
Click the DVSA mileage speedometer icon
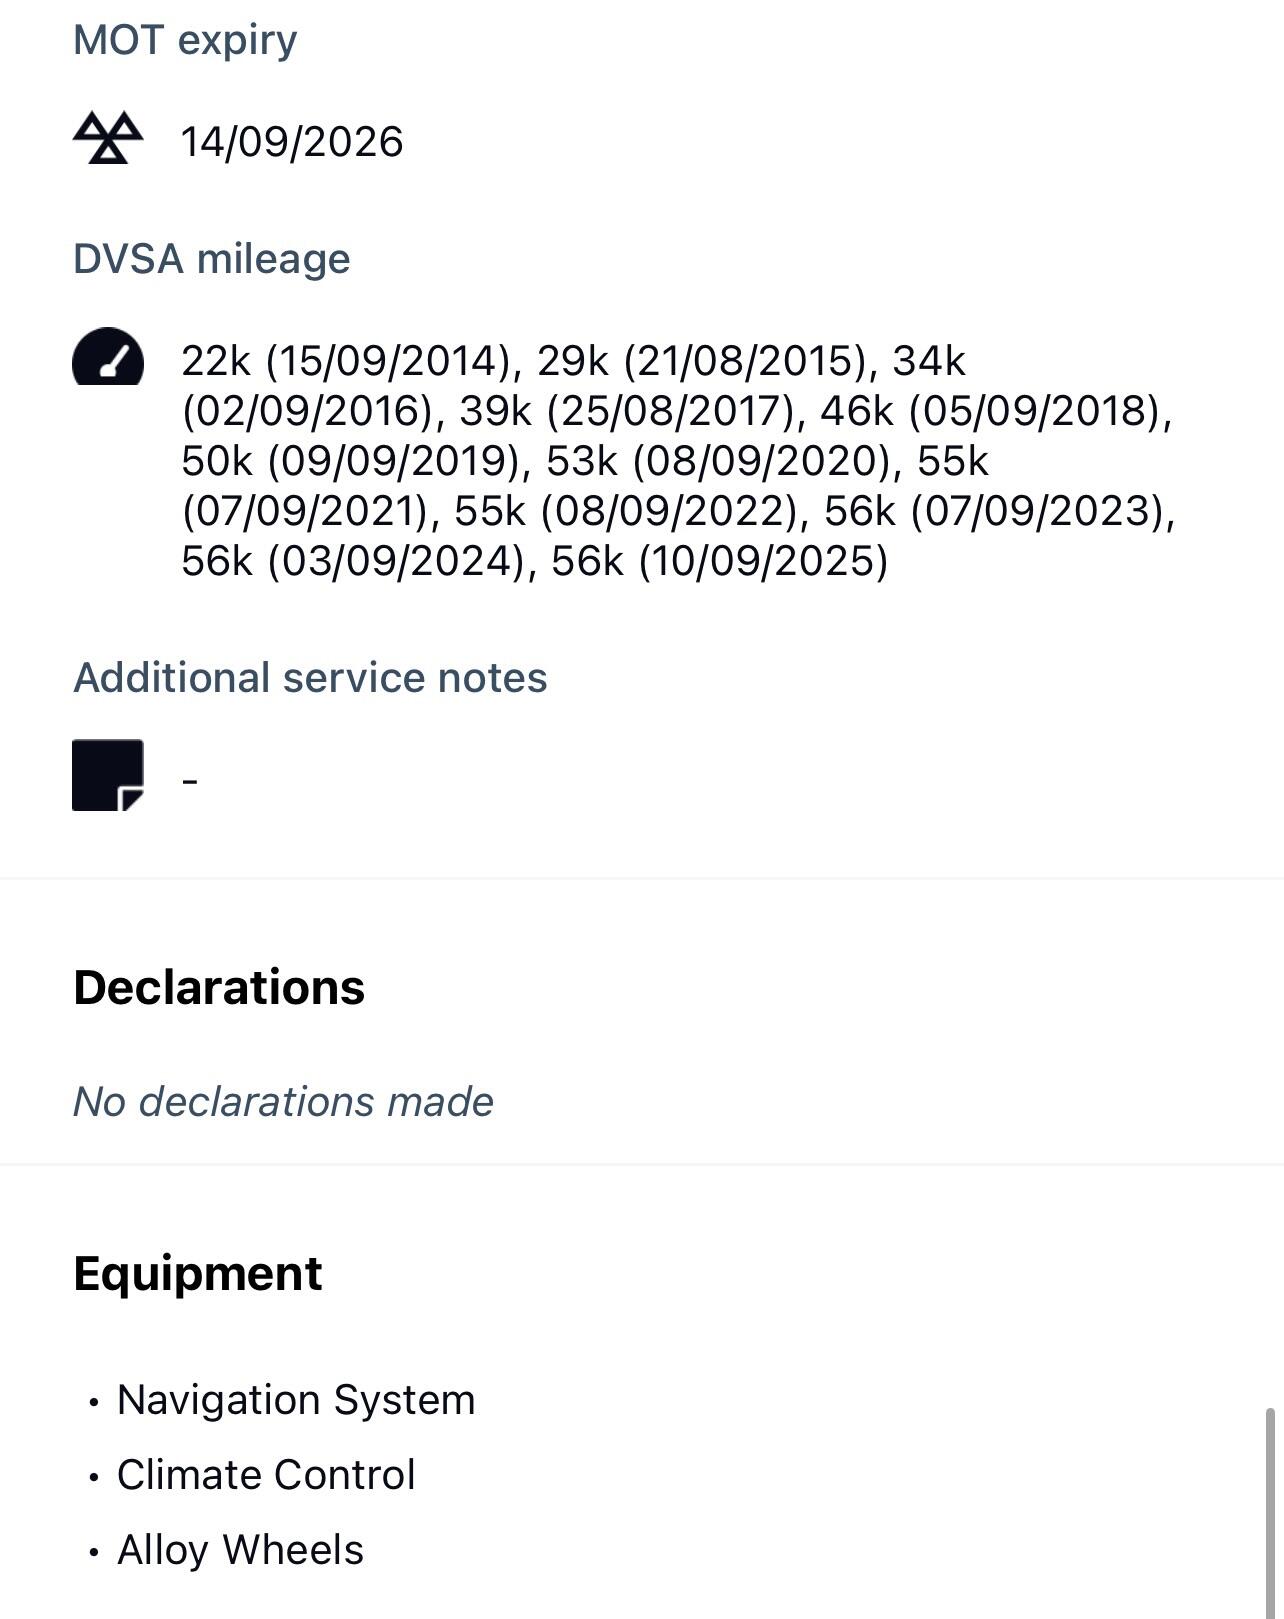tap(108, 358)
